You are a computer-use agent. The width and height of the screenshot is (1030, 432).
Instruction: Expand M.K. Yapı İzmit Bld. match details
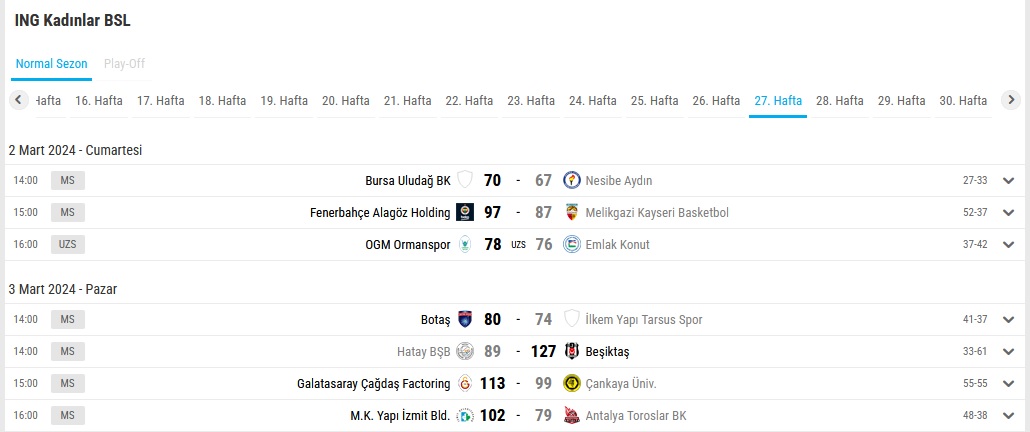[1009, 416]
